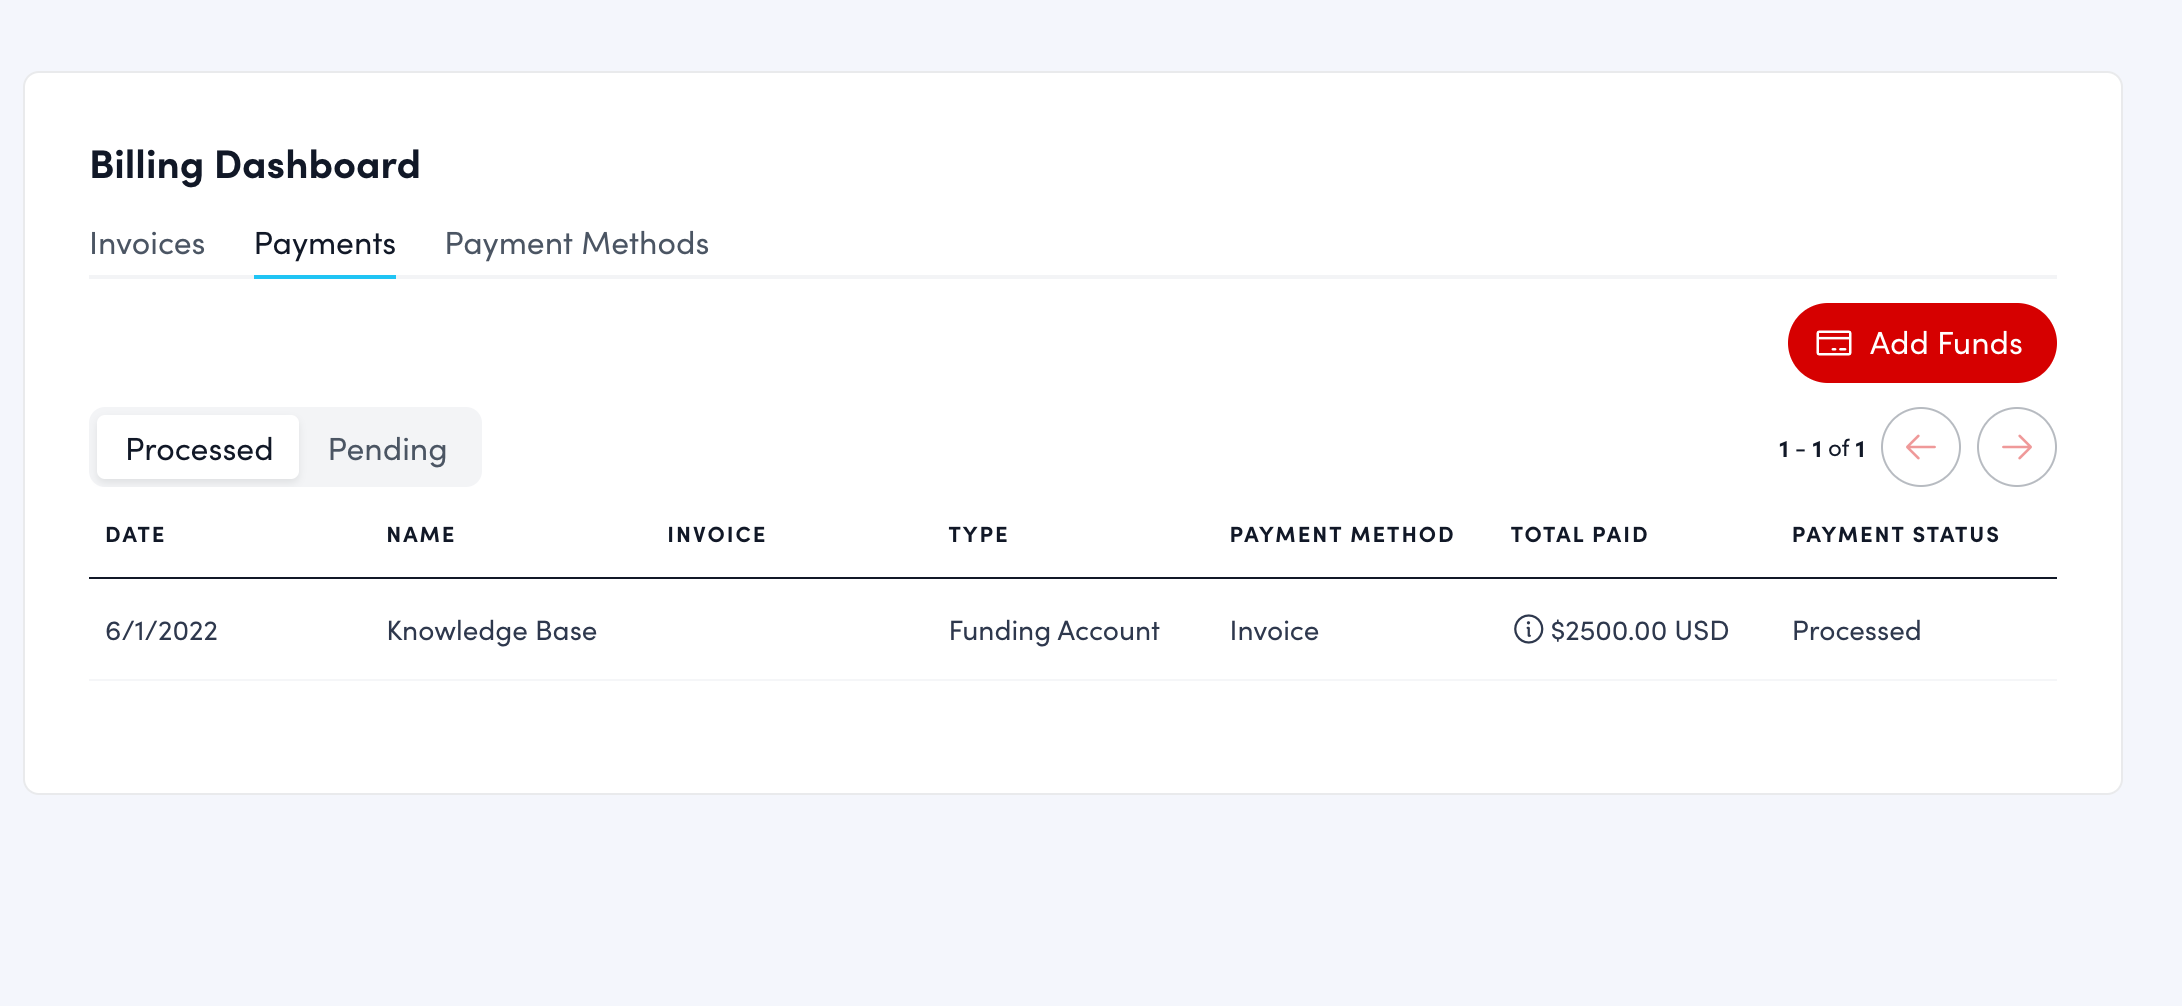The width and height of the screenshot is (2182, 1006).
Task: Click the NAME column header
Action: point(420,535)
